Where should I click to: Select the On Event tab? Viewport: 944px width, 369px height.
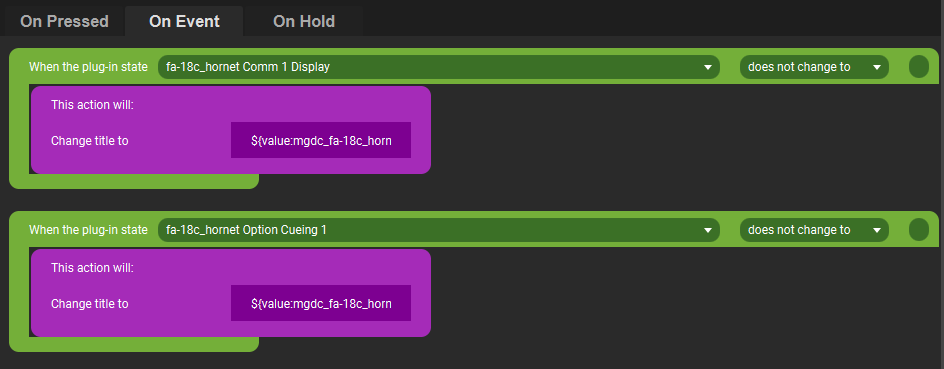click(x=184, y=22)
